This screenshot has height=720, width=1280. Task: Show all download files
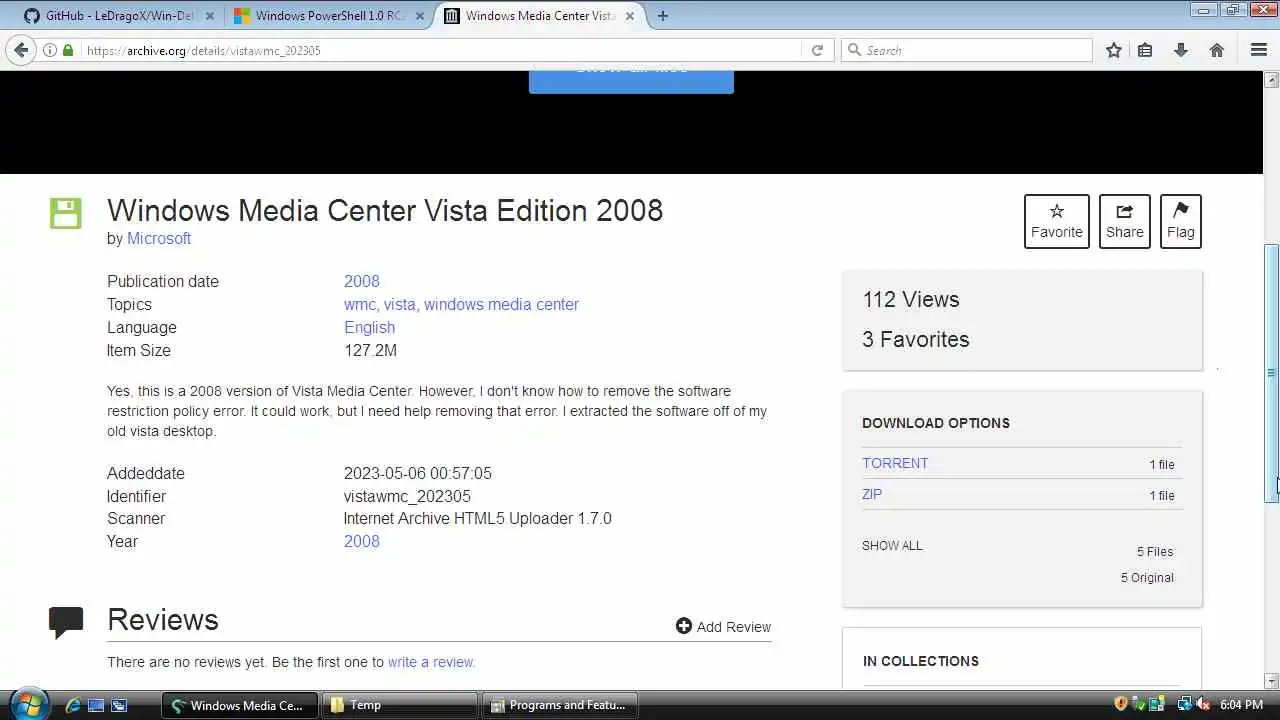point(892,545)
